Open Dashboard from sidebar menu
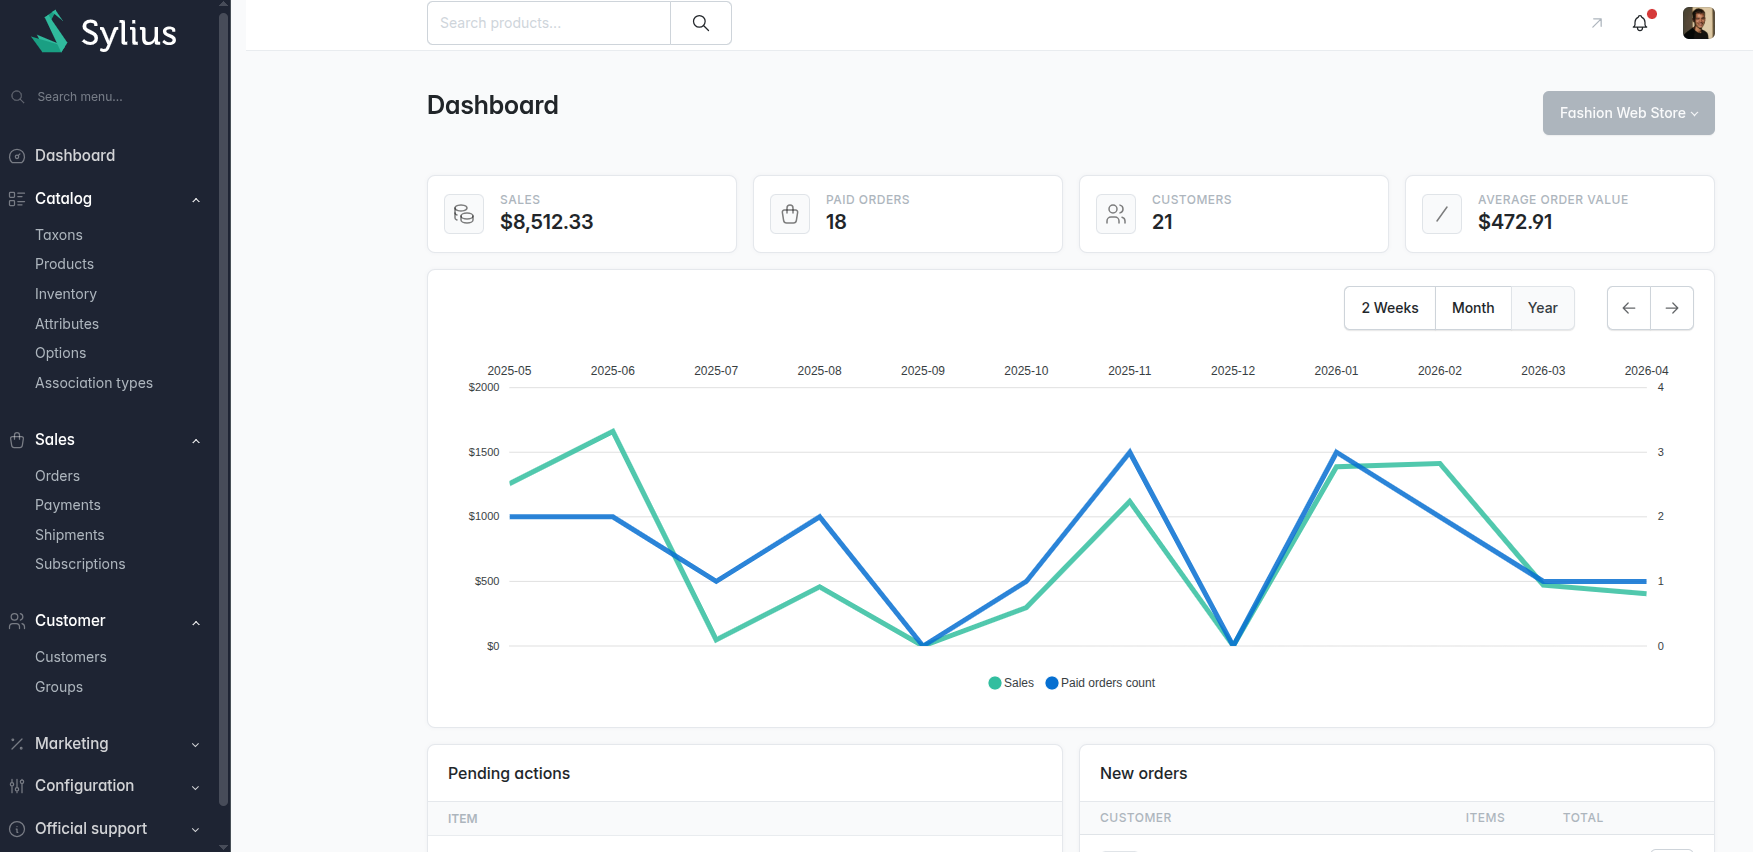1753x852 pixels. [x=75, y=156]
